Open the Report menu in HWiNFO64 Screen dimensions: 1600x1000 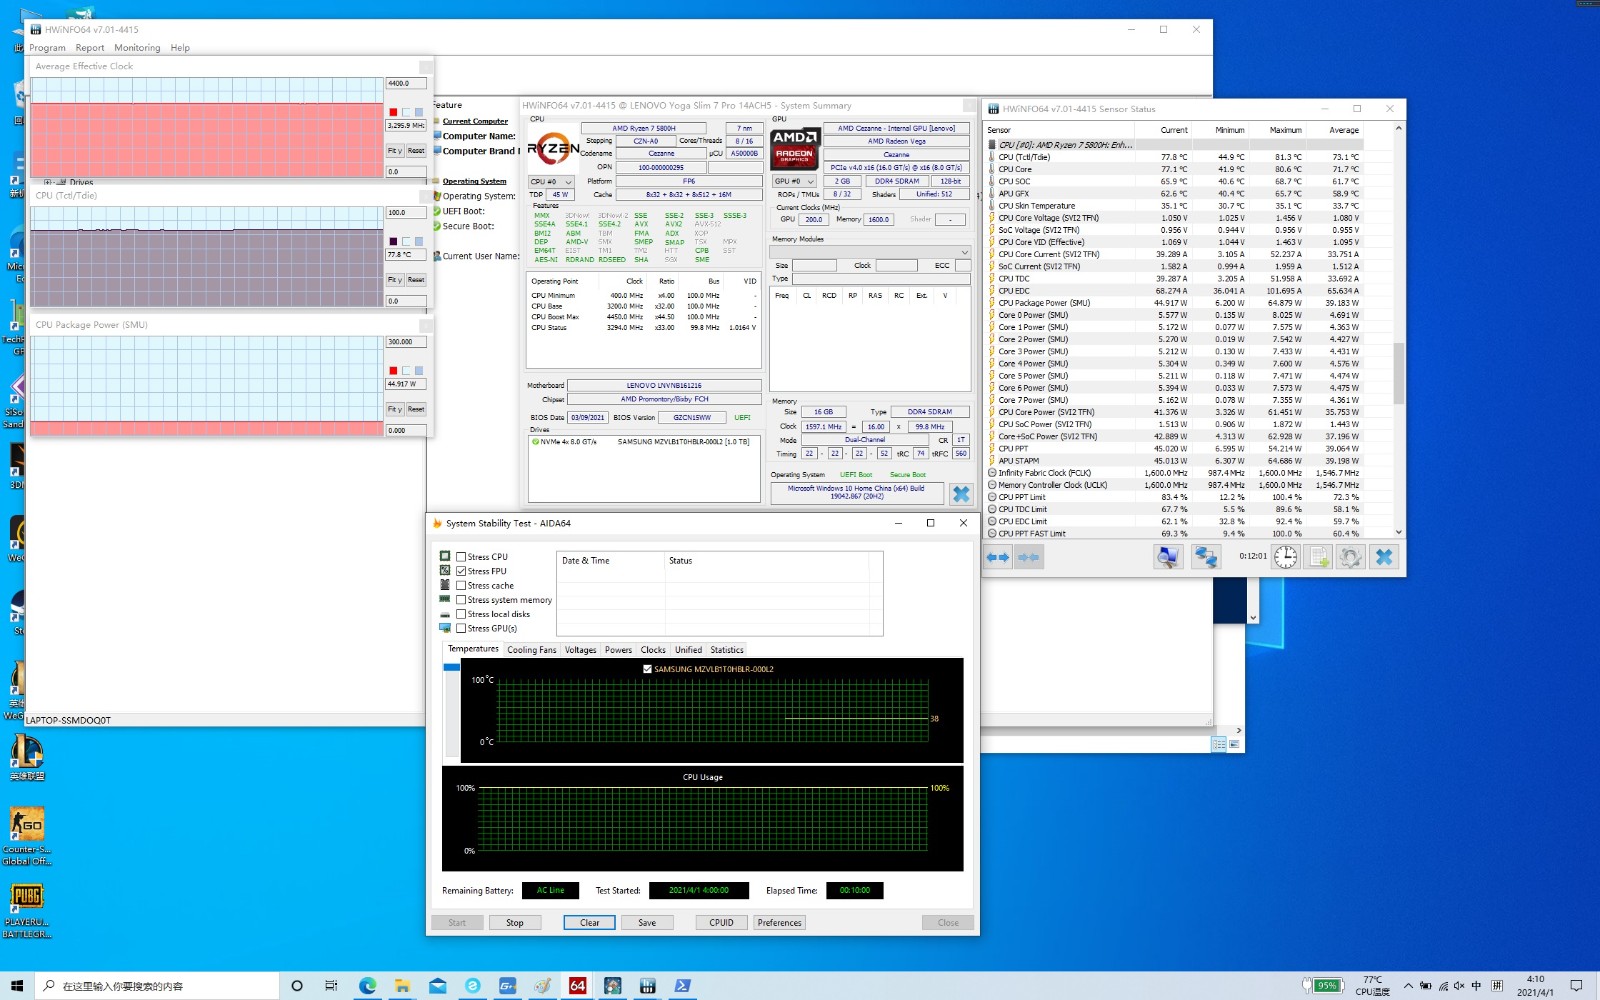click(x=90, y=48)
